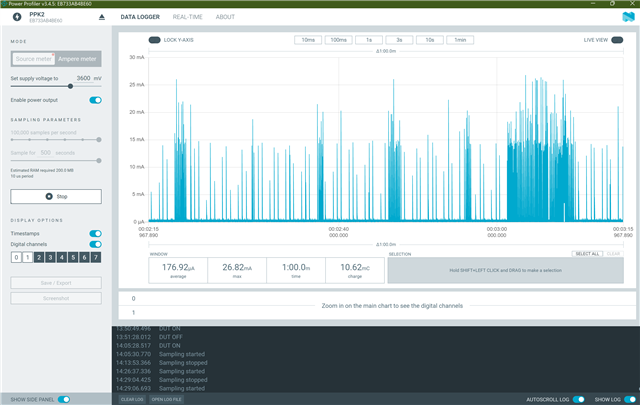This screenshot has height=405, width=640.
Task: Toggle digital channel 0
Action: [x=16, y=257]
